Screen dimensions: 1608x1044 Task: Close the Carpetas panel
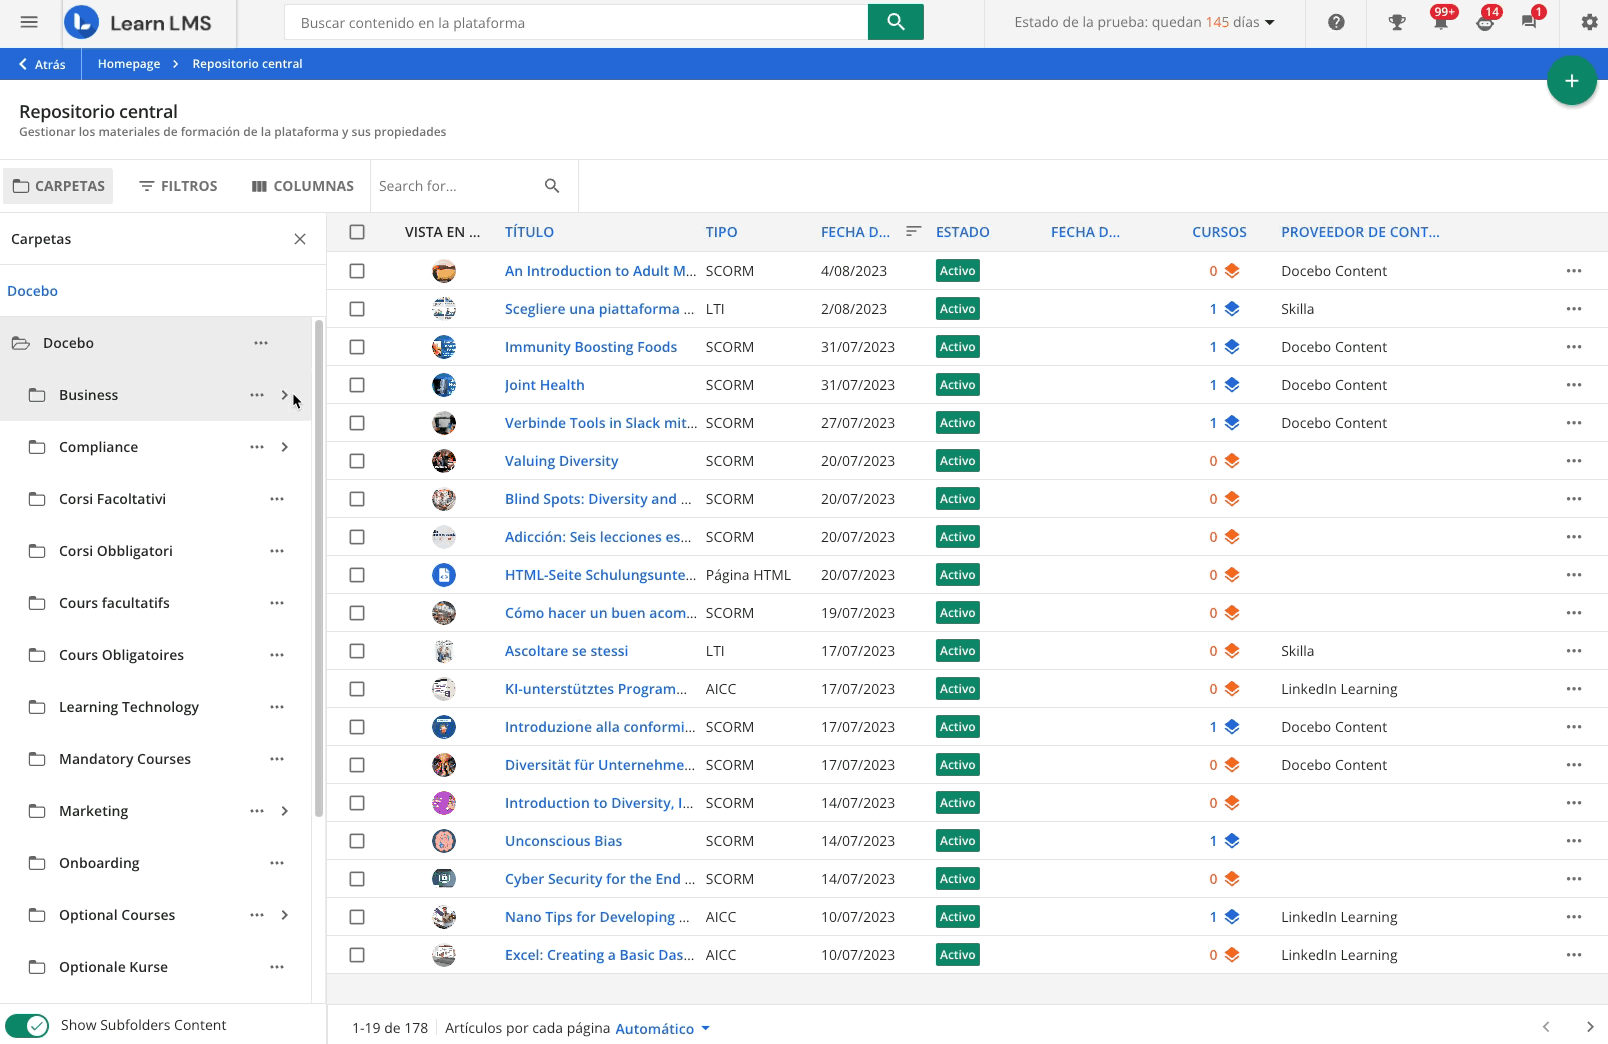[x=300, y=239]
